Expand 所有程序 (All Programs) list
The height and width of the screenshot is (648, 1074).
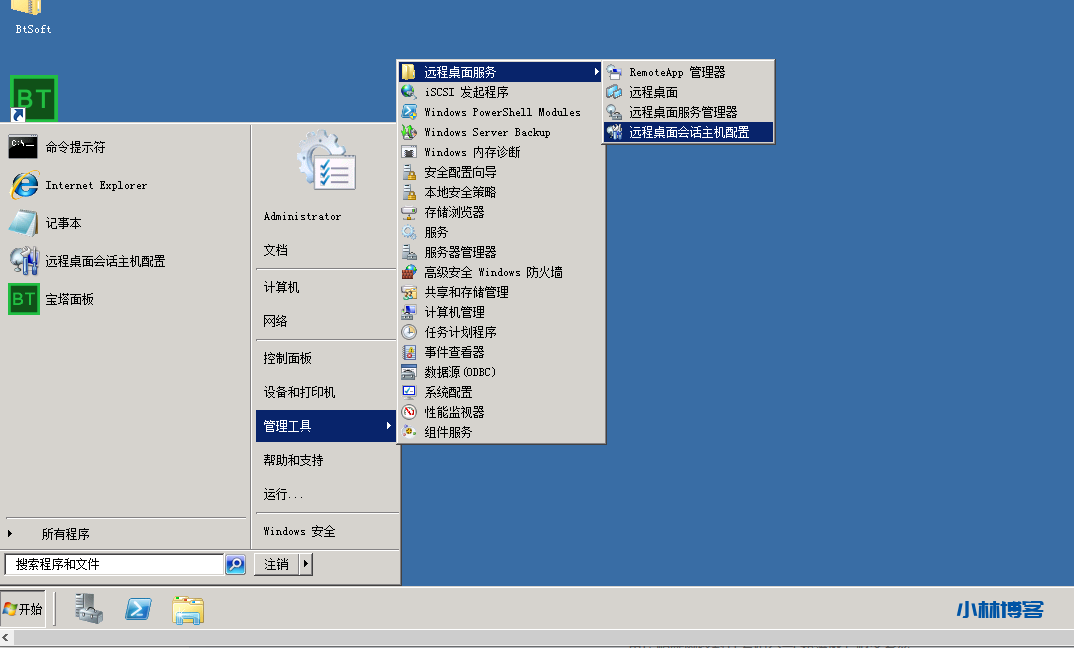[65, 534]
